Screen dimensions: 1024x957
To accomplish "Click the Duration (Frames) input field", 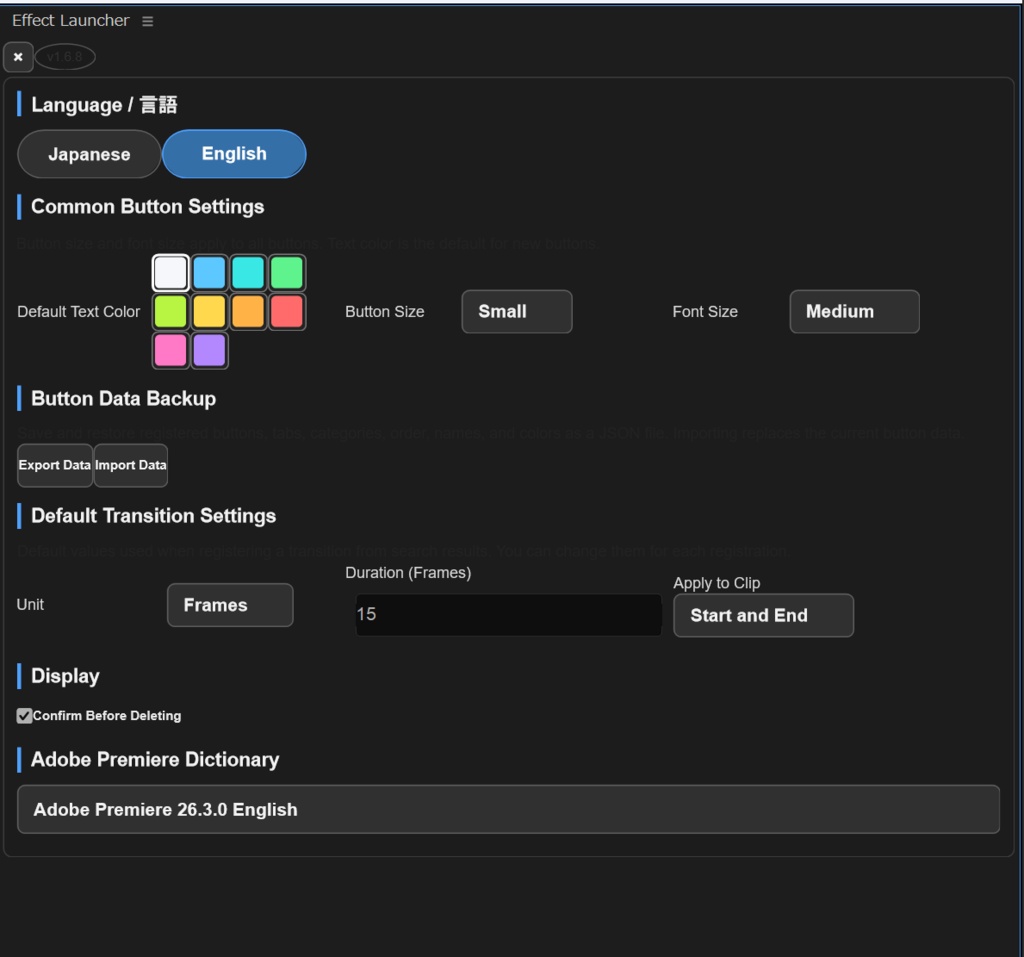I will [508, 615].
